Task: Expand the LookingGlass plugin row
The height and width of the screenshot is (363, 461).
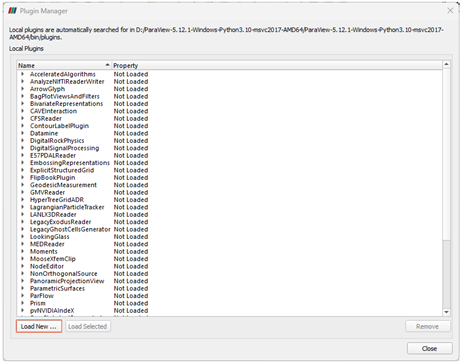Action: pyautogui.click(x=23, y=236)
